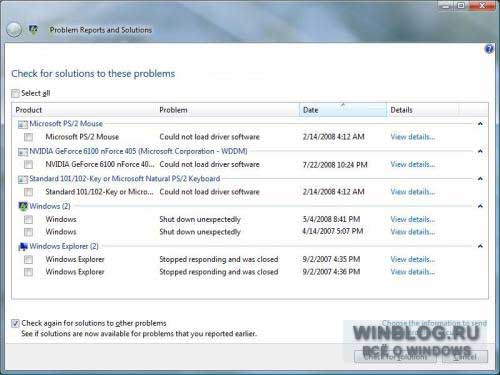500x375 pixels.
Task: Check the NVIDIA GeForce 6100 row checkbox
Action: pyautogui.click(x=28, y=164)
